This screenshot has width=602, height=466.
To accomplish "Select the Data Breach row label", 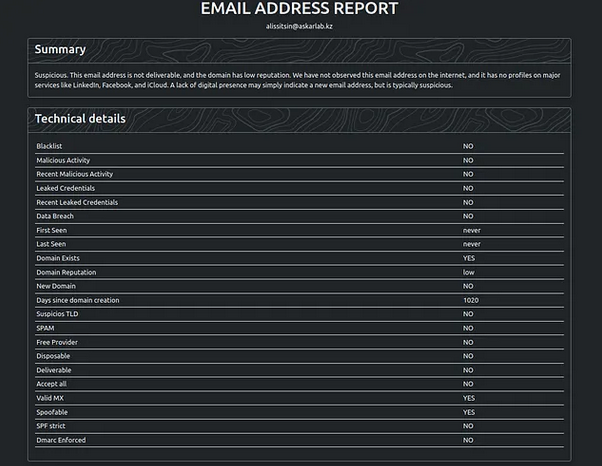I will point(55,216).
